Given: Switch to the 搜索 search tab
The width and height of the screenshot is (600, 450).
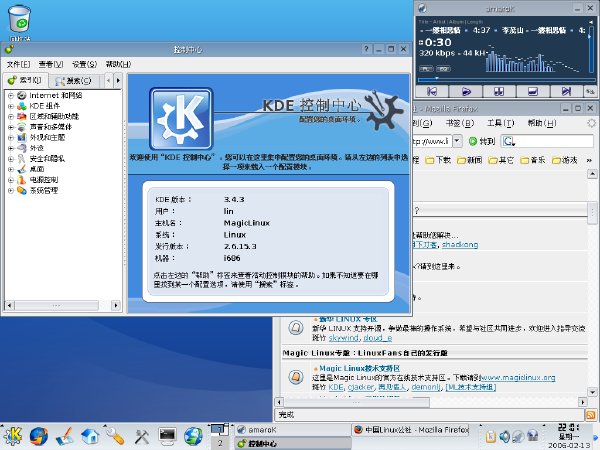Looking at the screenshot, I should click(74, 81).
